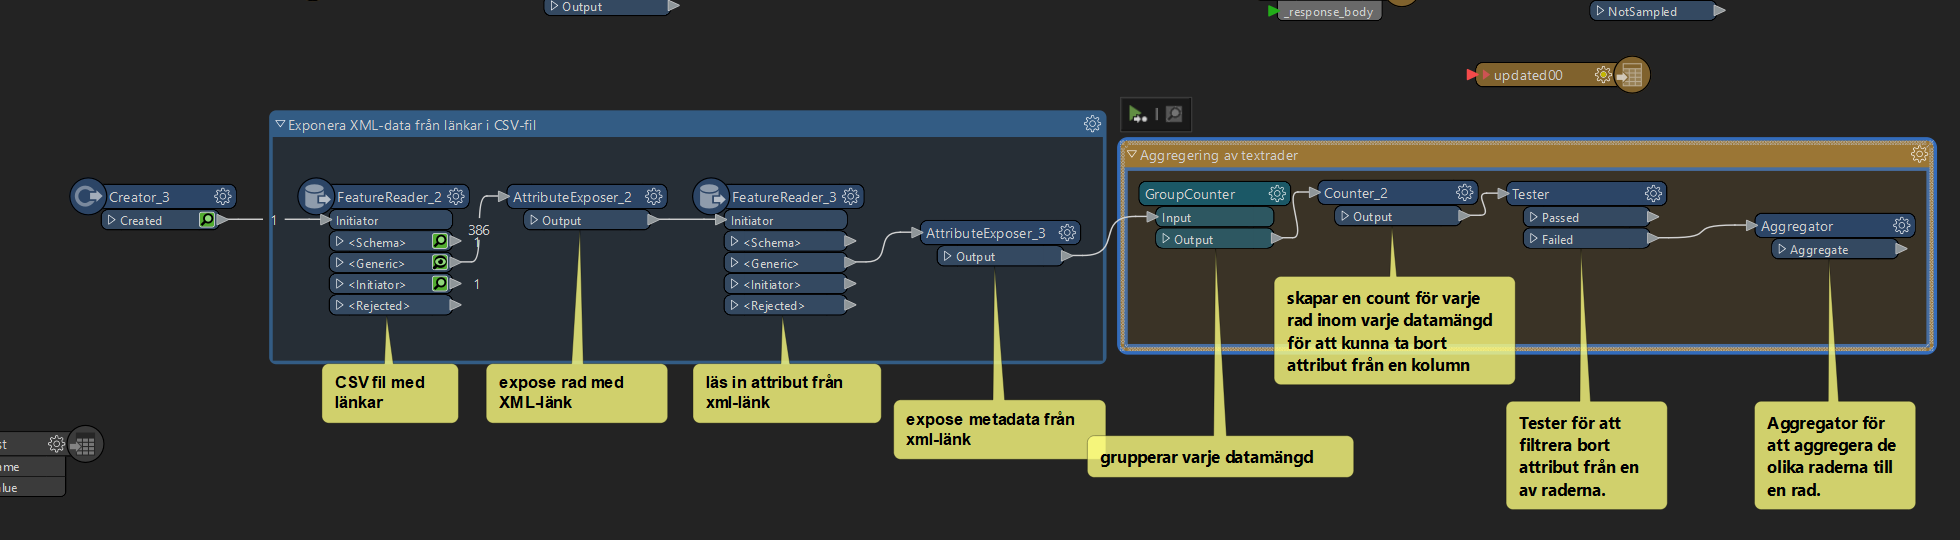Image resolution: width=1960 pixels, height=540 pixels.
Task: Open gear on Aggregering av textrader bookmark
Action: point(1919,155)
